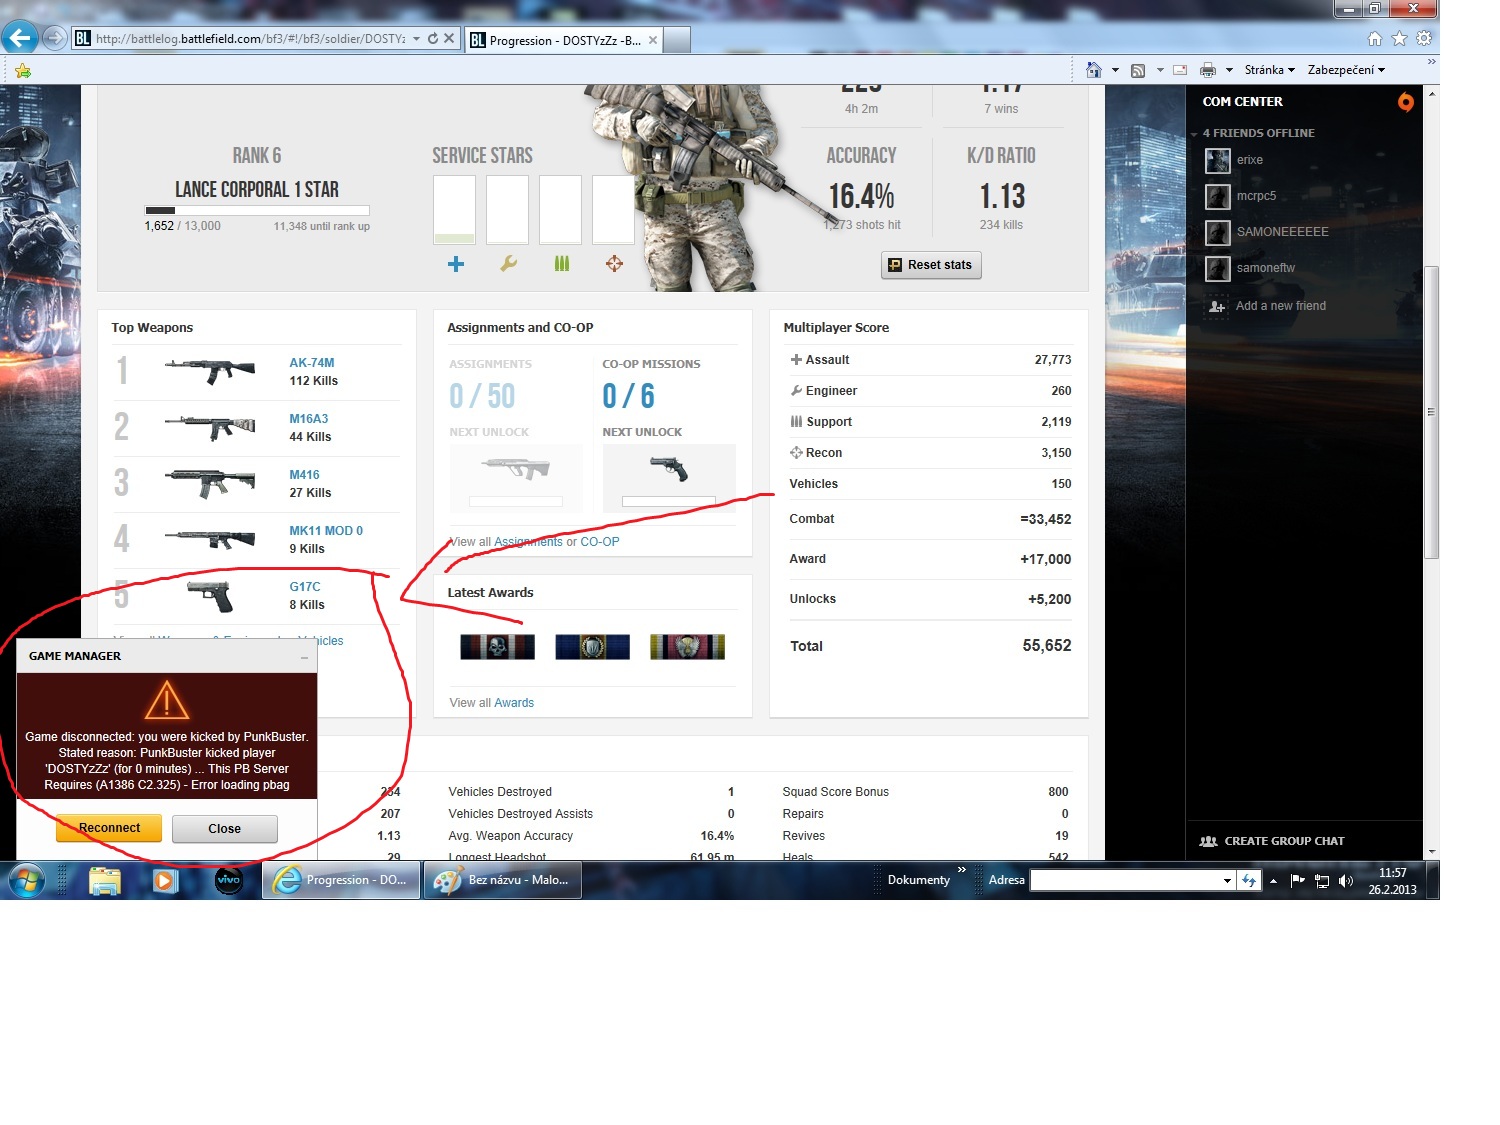The height and width of the screenshot is (1125, 1500).
Task: Open the M16A3 weapon link
Action: click(x=309, y=419)
